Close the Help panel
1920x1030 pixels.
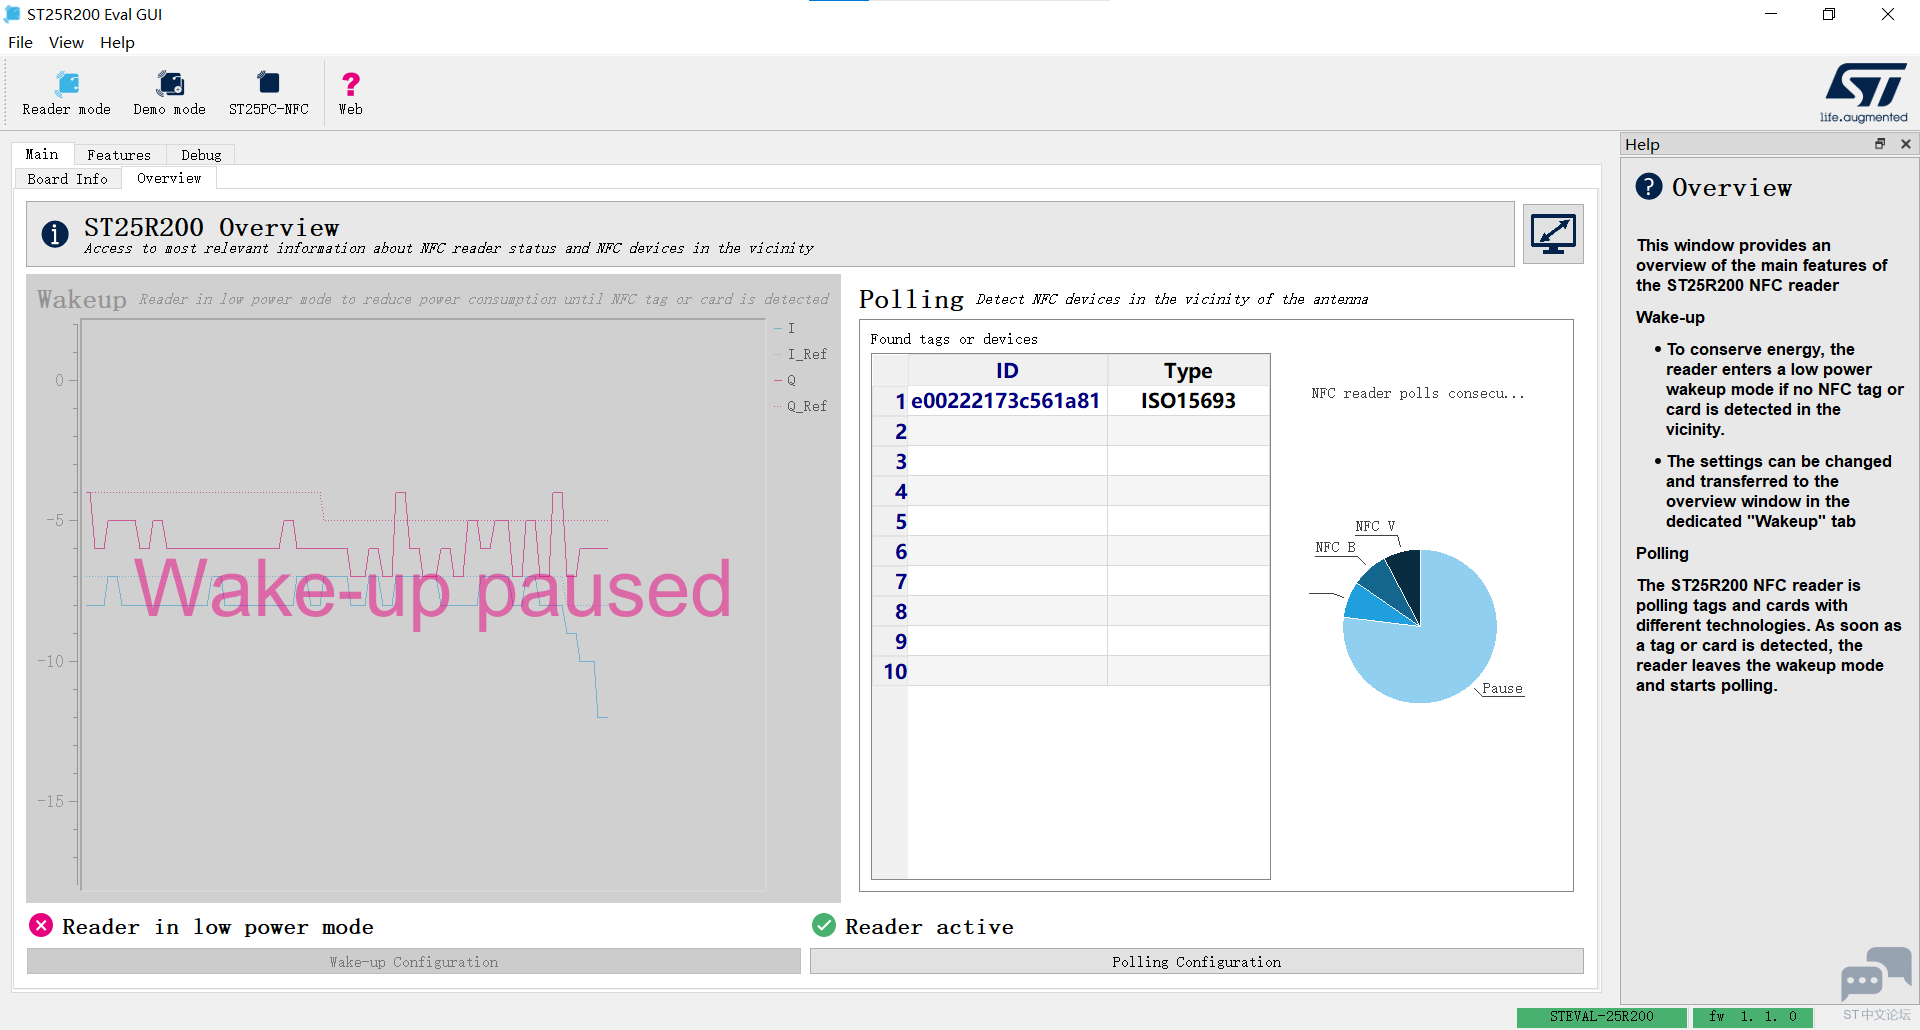(1906, 144)
